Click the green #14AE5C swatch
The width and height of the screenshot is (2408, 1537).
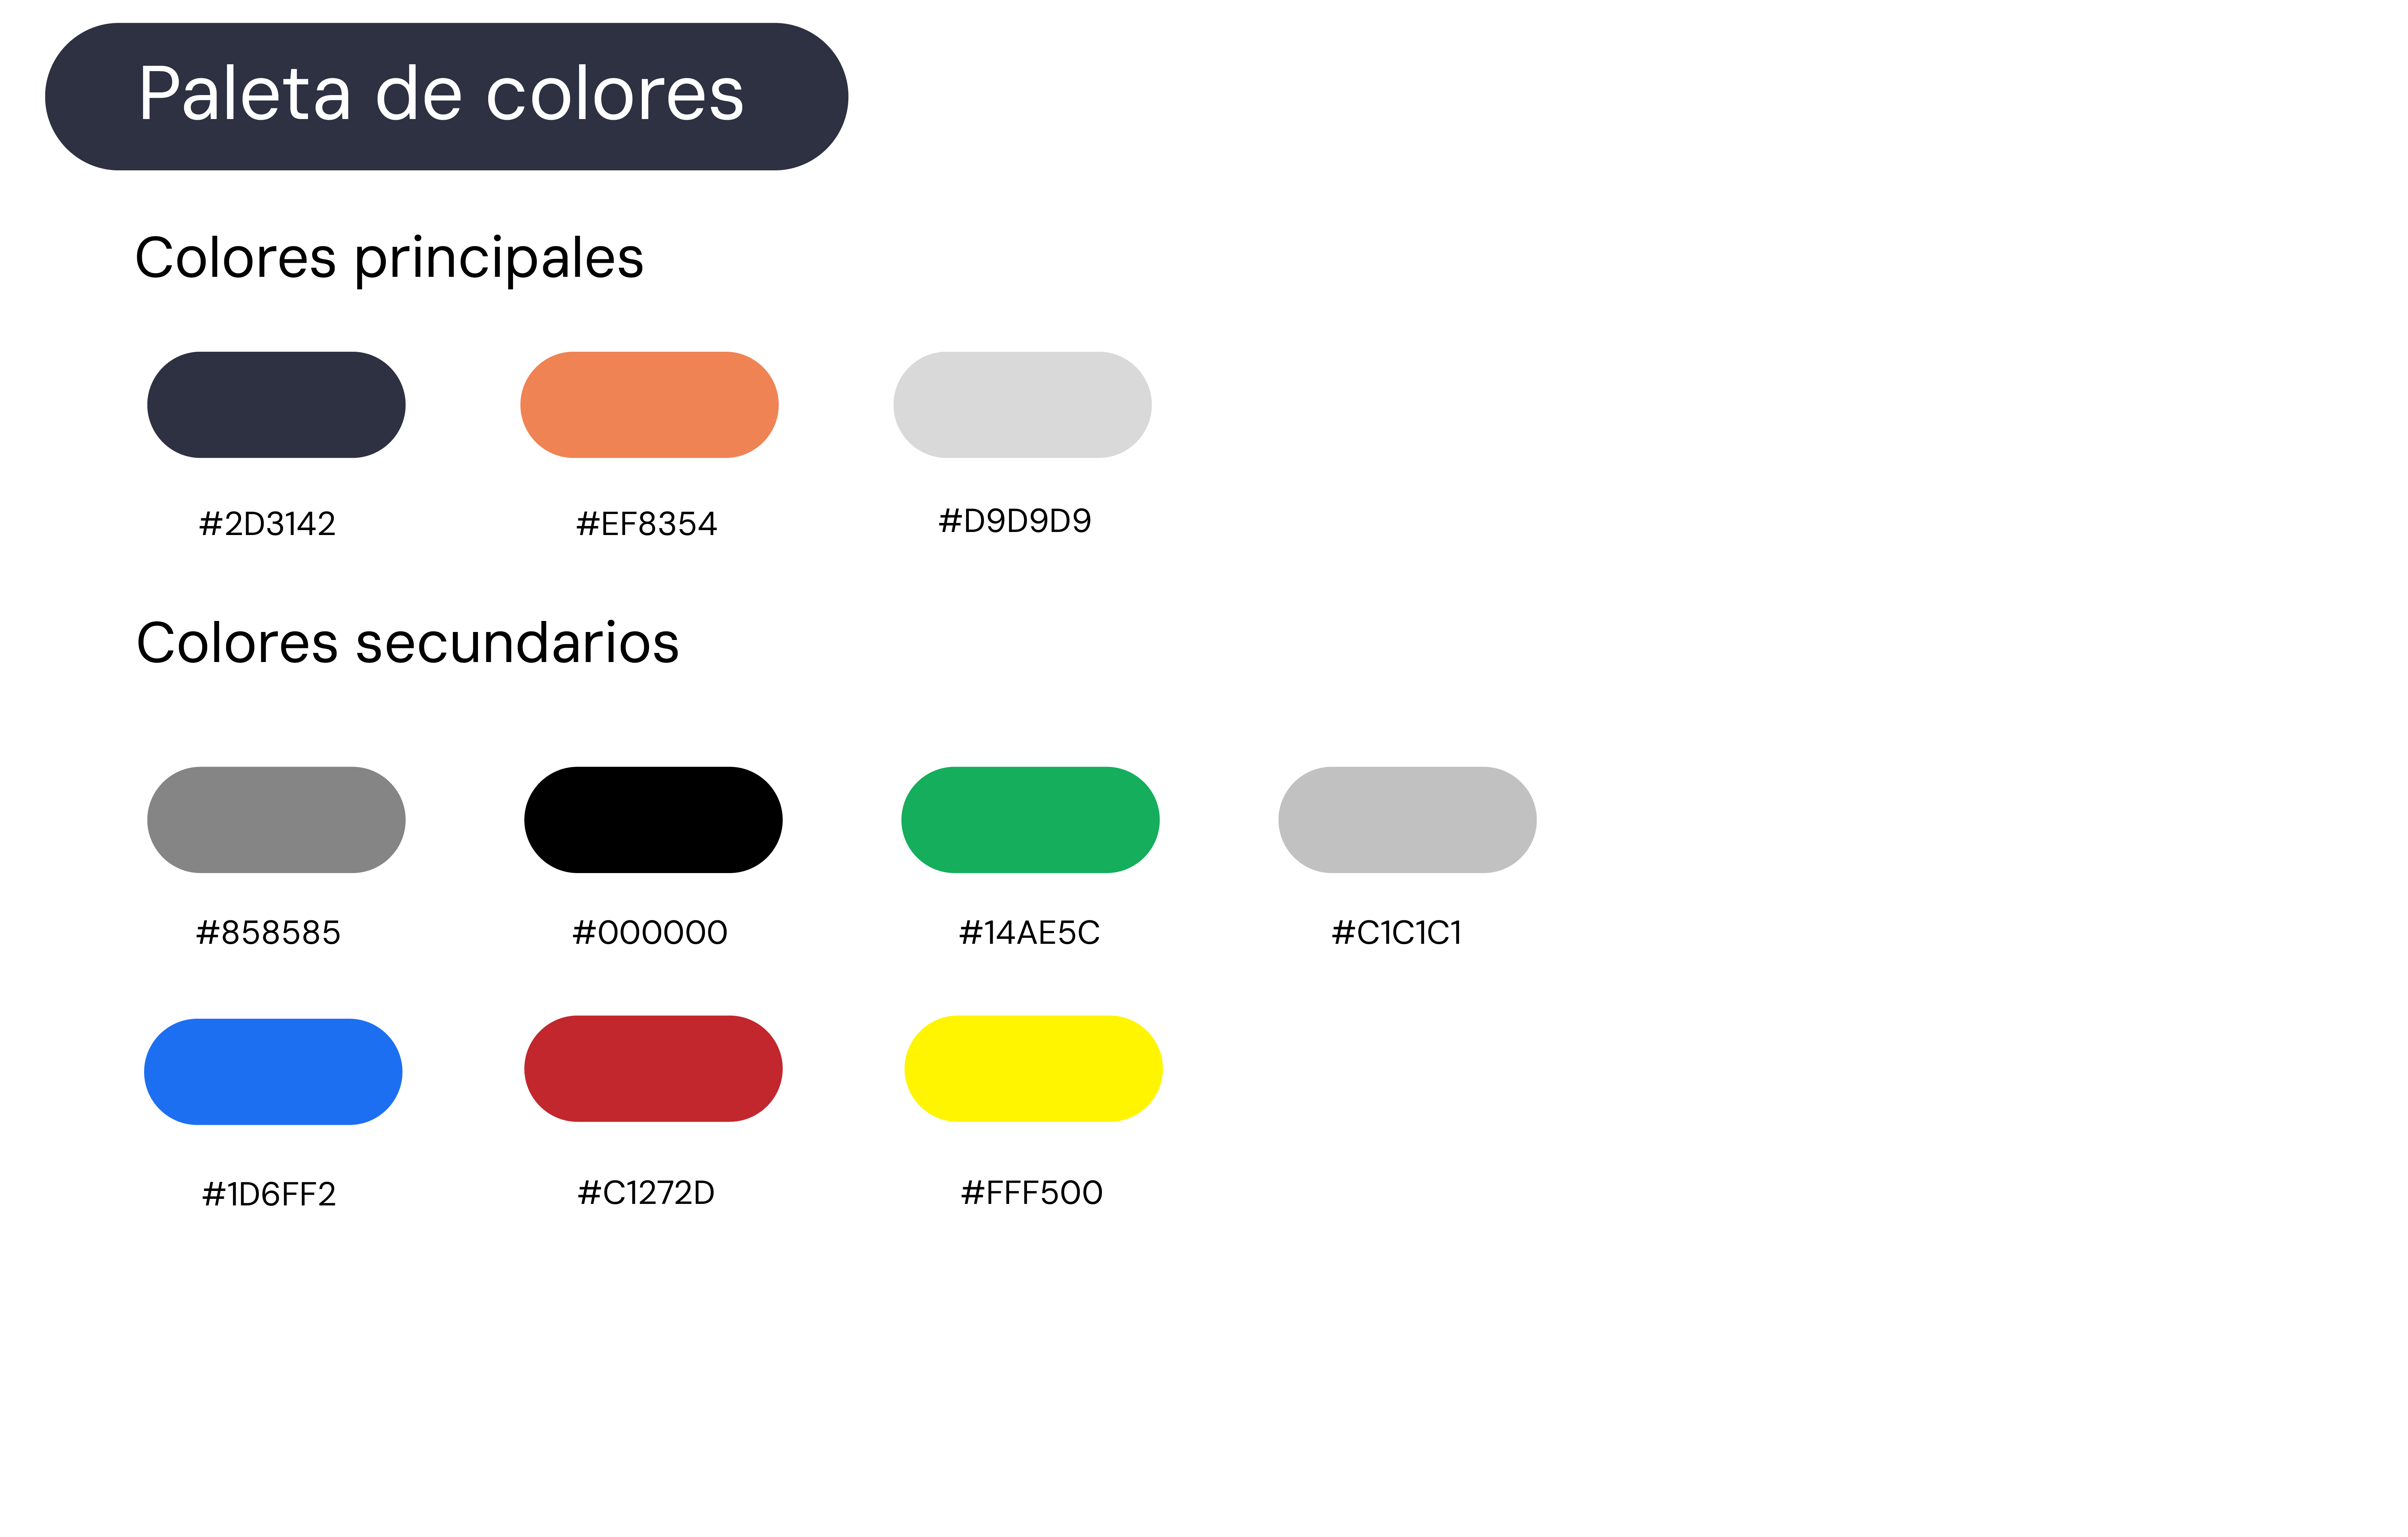[x=1030, y=820]
